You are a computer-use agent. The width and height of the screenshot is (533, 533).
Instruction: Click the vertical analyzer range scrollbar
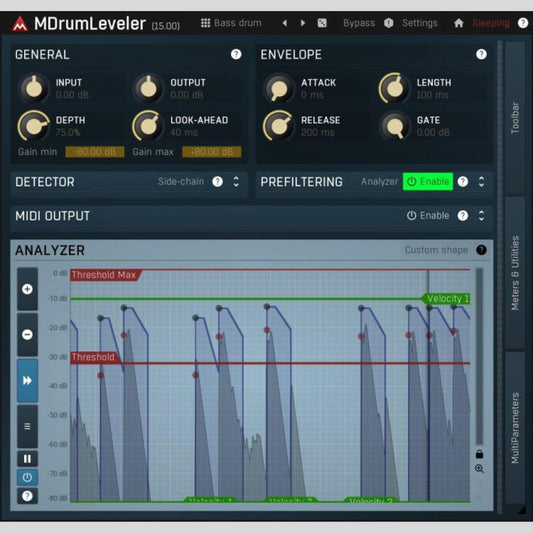pos(479,356)
